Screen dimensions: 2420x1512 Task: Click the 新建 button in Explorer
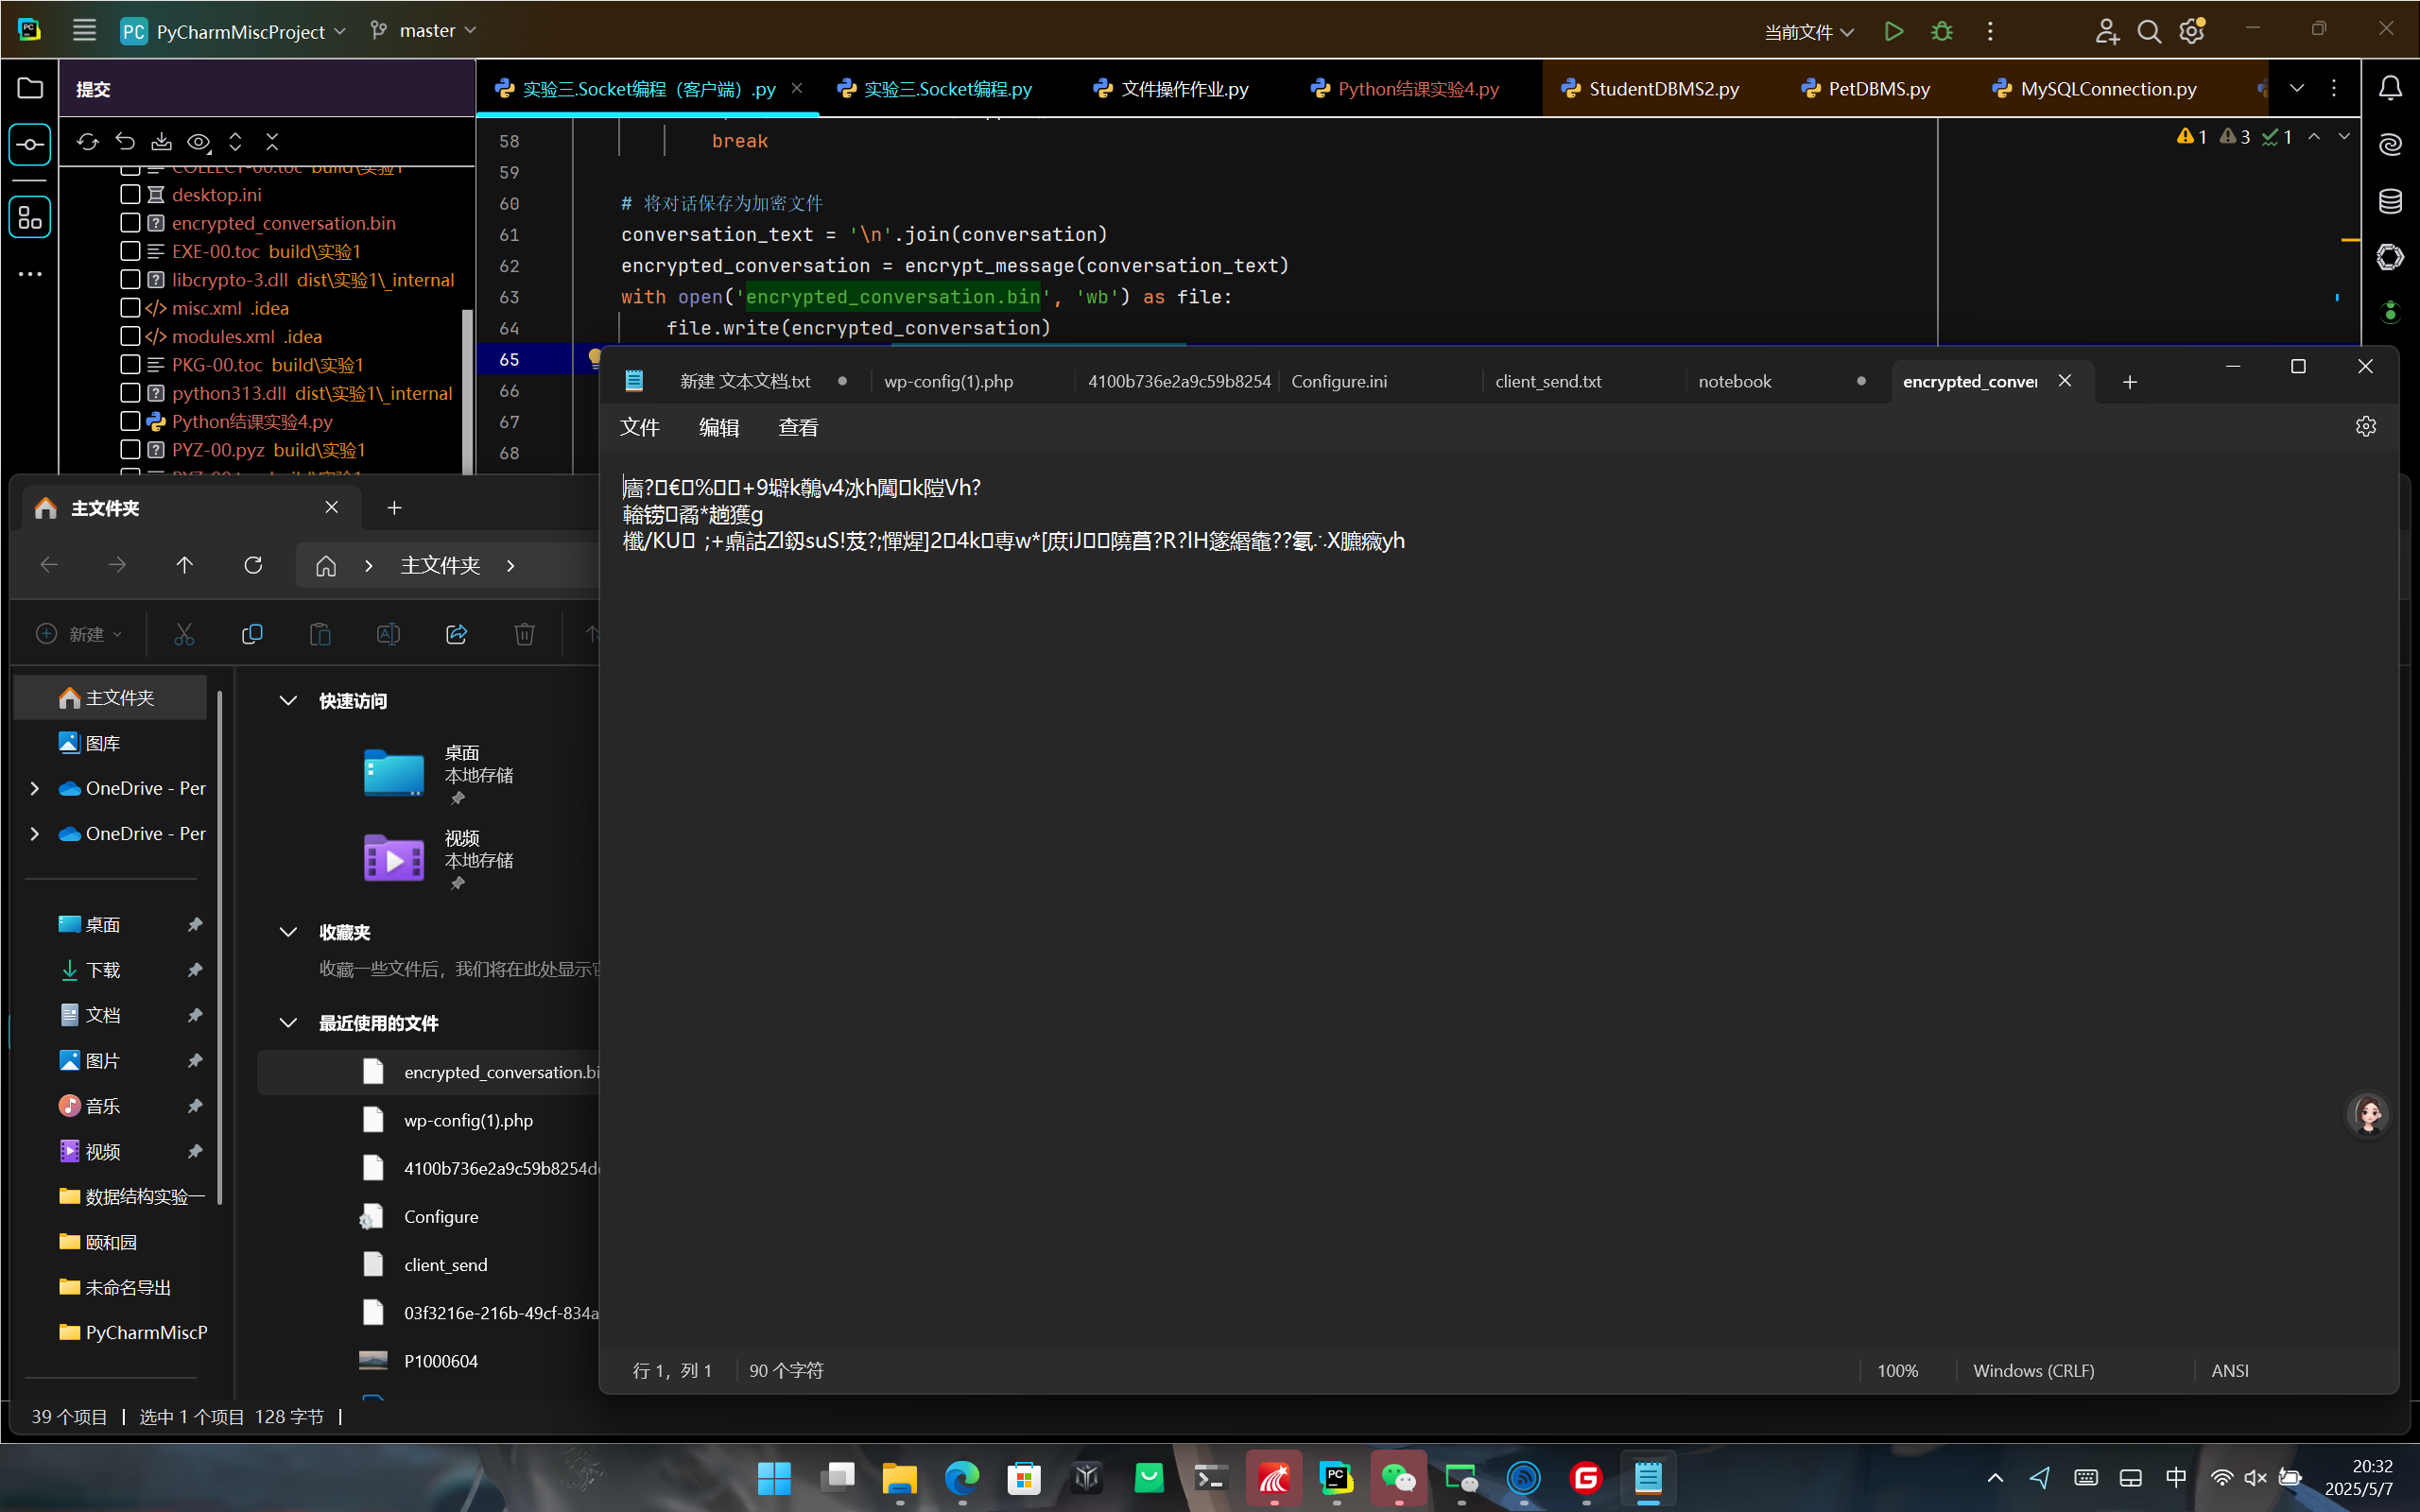tap(80, 634)
